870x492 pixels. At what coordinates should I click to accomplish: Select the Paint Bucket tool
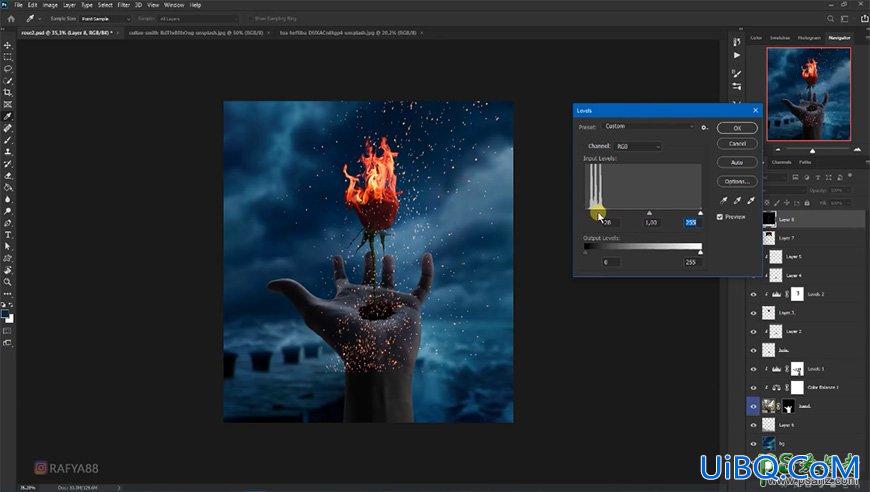click(7, 187)
